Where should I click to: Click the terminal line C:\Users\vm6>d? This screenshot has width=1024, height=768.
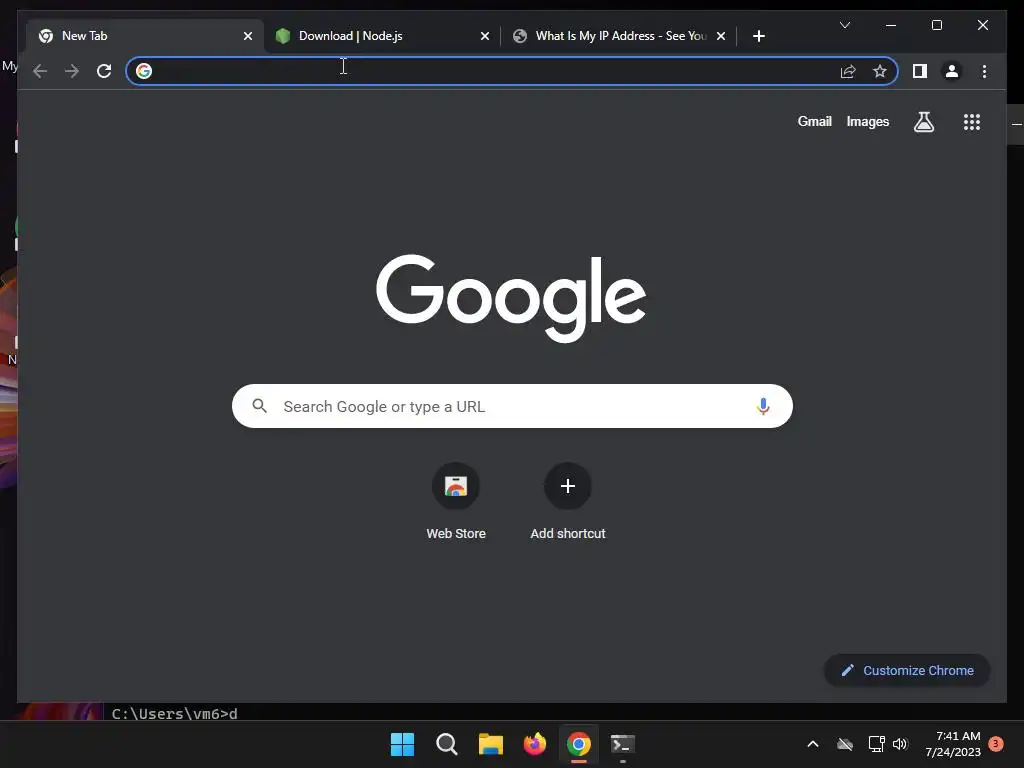coord(174,714)
